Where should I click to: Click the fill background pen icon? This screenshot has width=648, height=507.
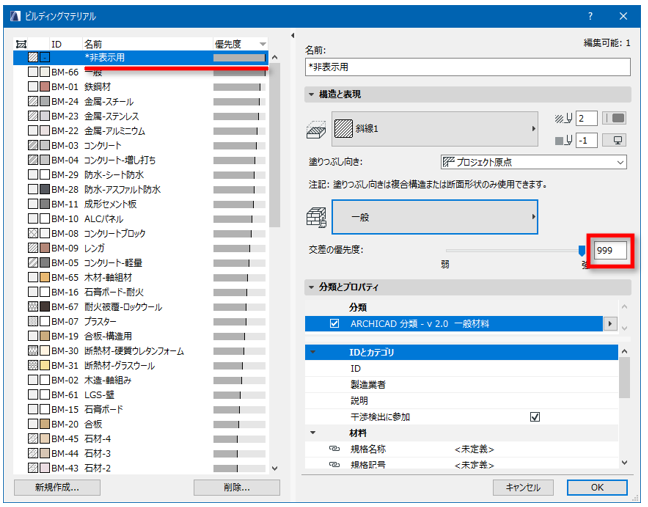563,140
